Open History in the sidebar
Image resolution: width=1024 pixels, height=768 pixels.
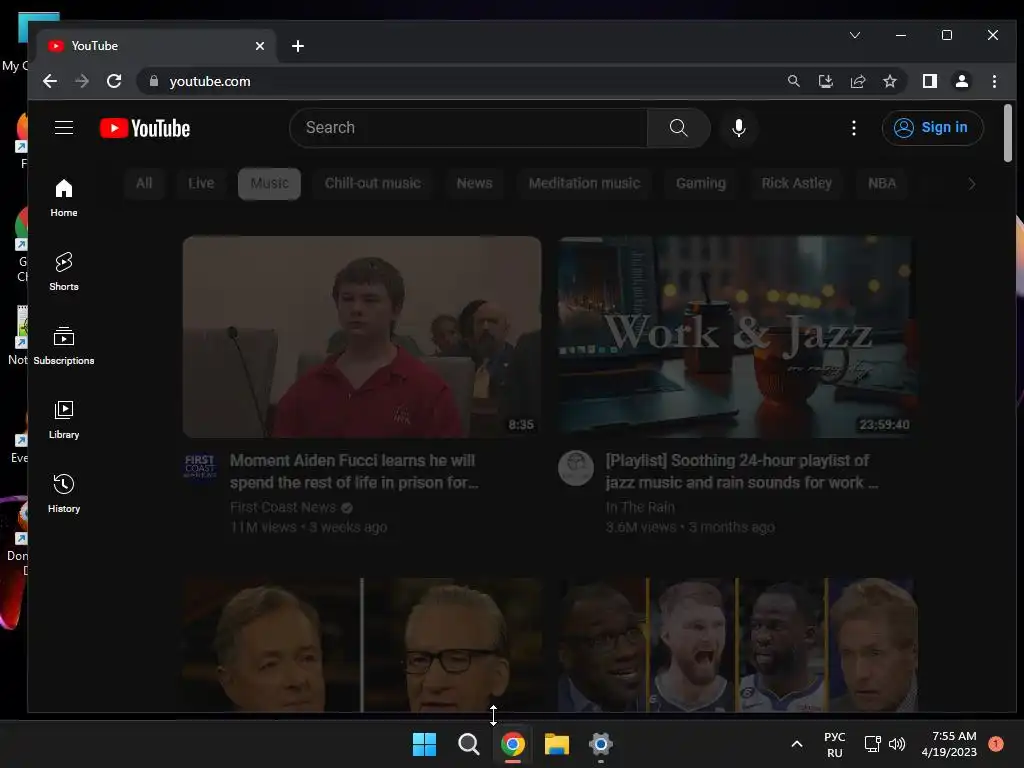63,493
